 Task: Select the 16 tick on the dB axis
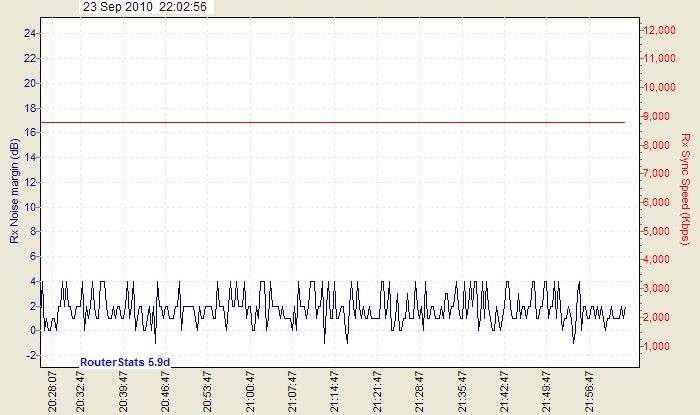[x=30, y=132]
